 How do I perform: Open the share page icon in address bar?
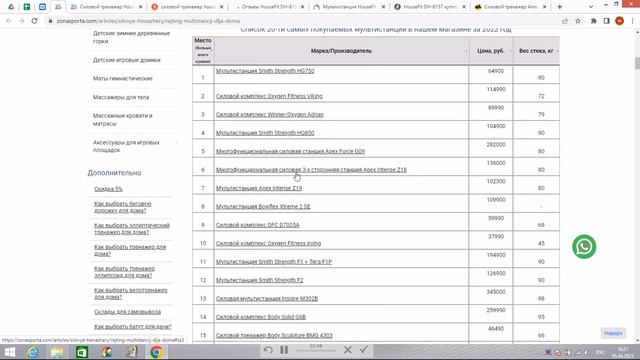(565, 21)
